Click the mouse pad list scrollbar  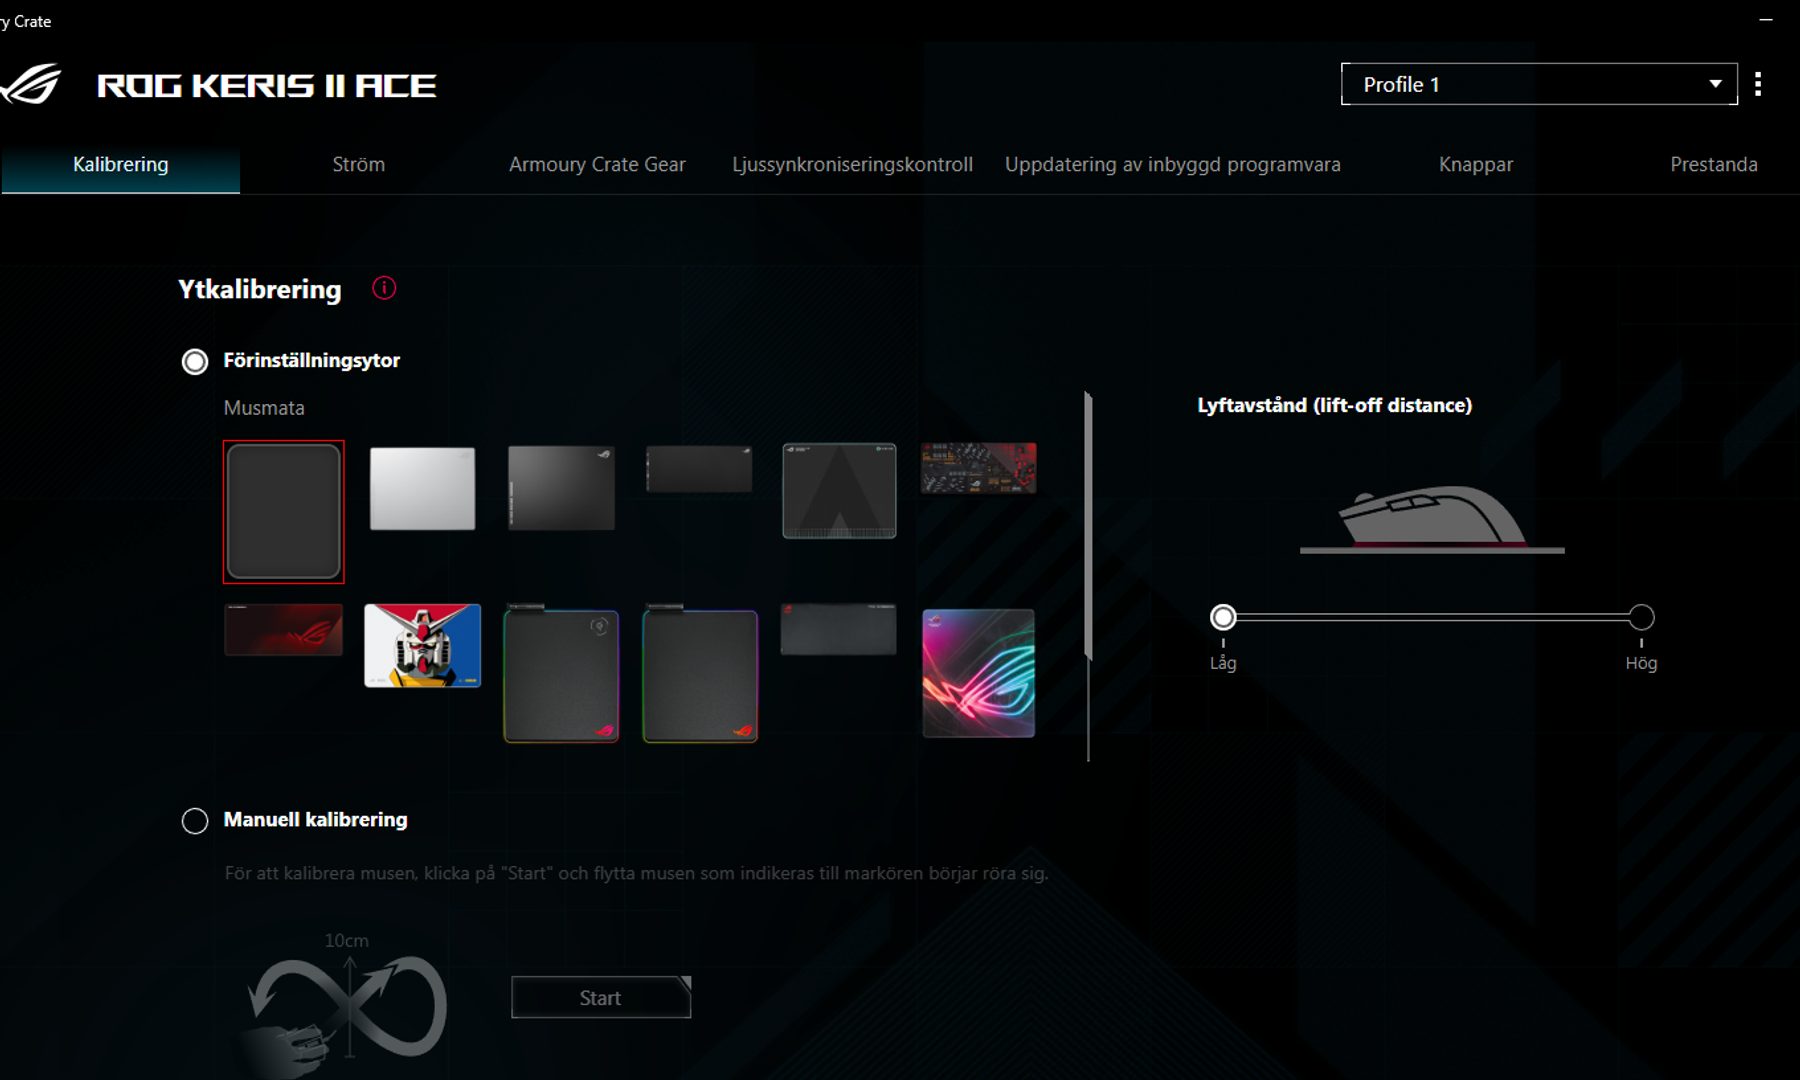(1088, 527)
